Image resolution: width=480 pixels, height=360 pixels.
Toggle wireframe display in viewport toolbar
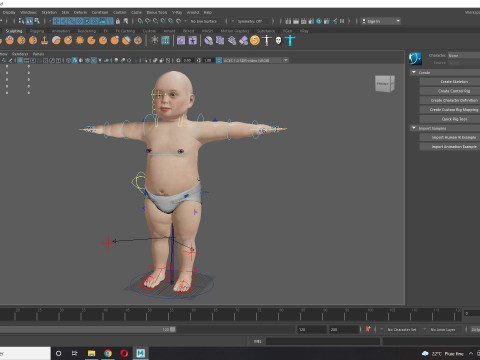point(69,60)
